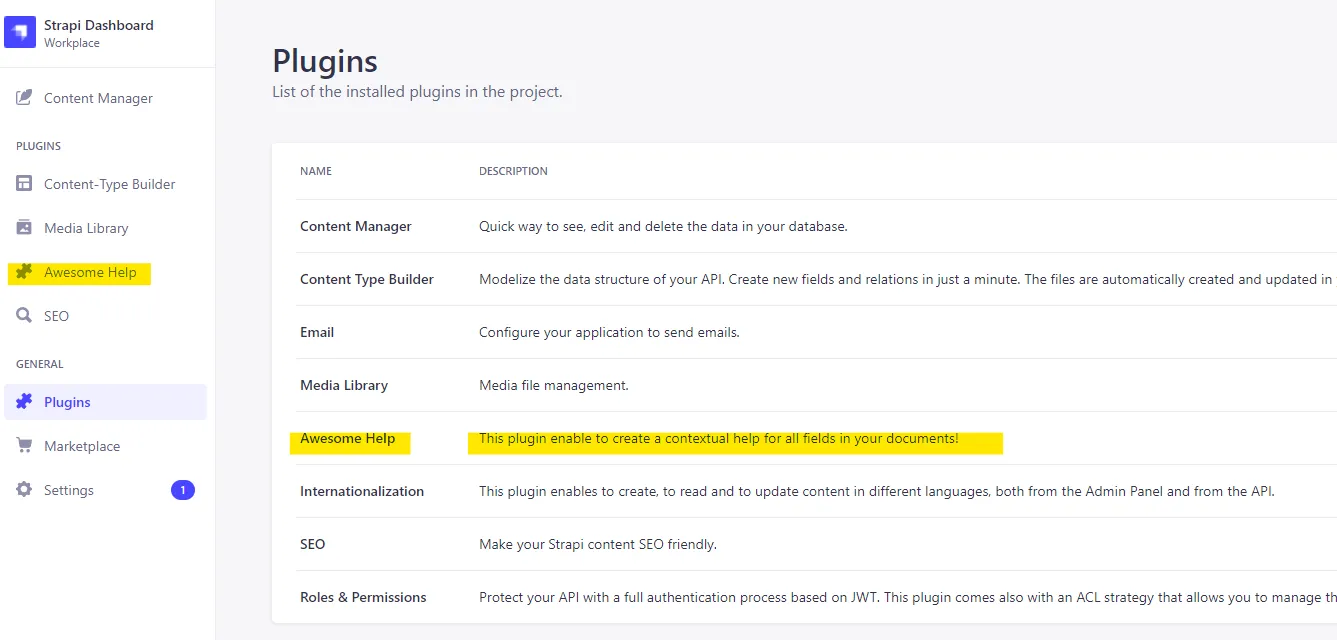Click the 'Protect your API' description
The image size is (1337, 640).
click(908, 597)
